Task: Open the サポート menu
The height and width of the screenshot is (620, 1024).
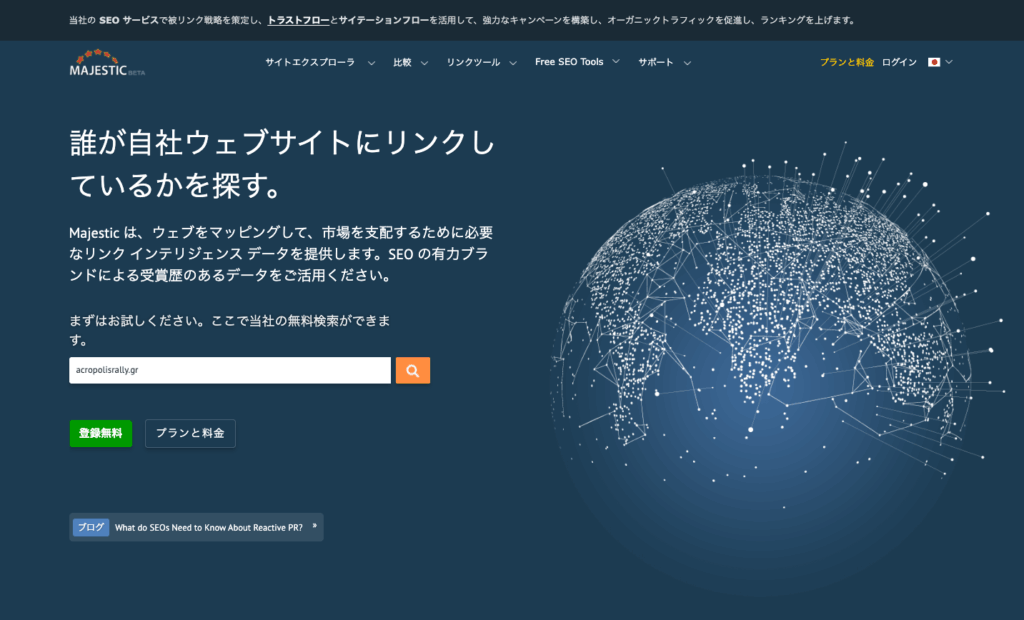Action: pyautogui.click(x=656, y=62)
